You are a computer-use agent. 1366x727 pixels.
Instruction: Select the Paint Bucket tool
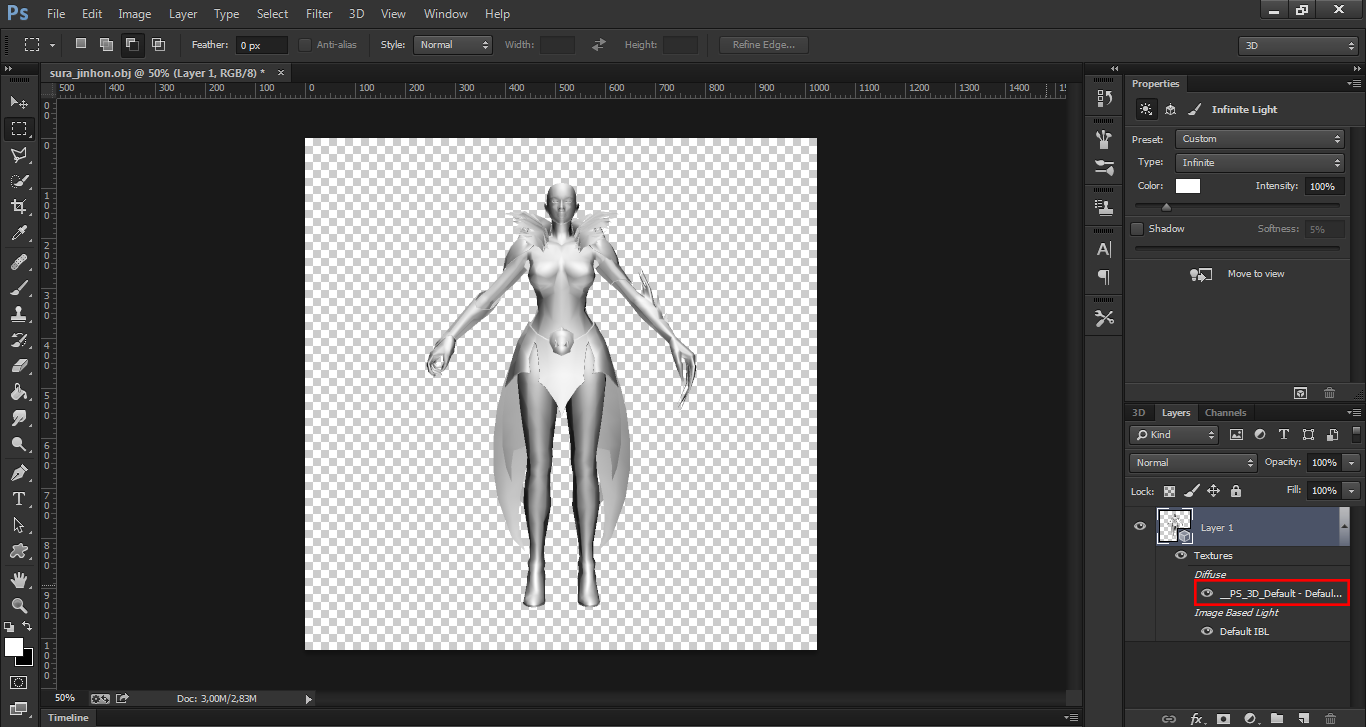click(x=19, y=392)
